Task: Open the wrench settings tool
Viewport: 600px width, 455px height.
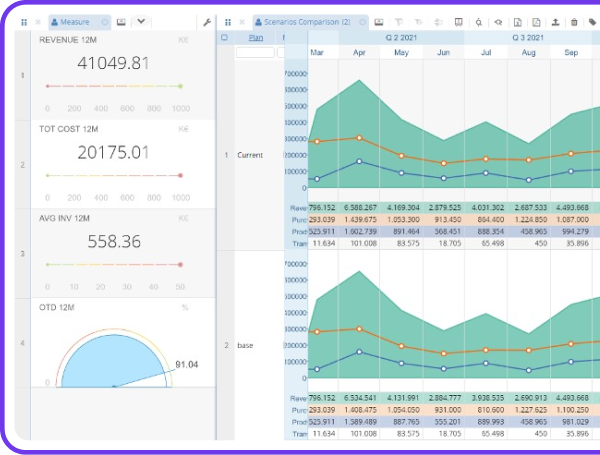Action: click(x=207, y=22)
